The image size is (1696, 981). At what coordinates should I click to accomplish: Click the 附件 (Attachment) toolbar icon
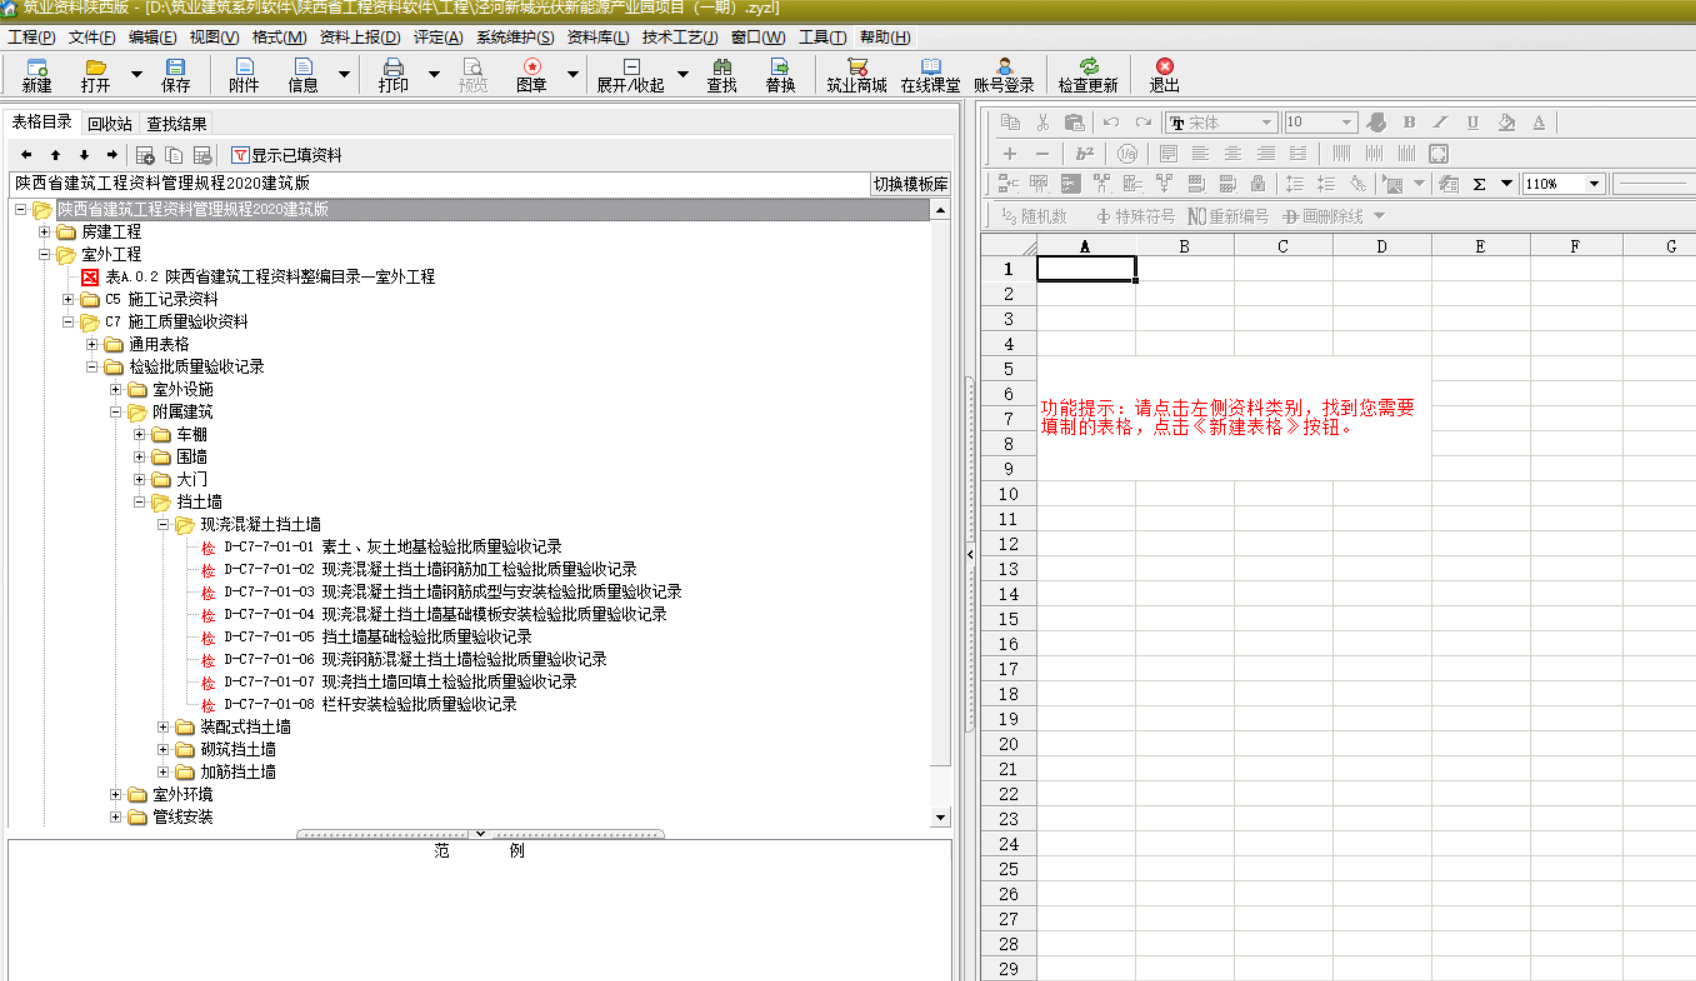coord(244,75)
